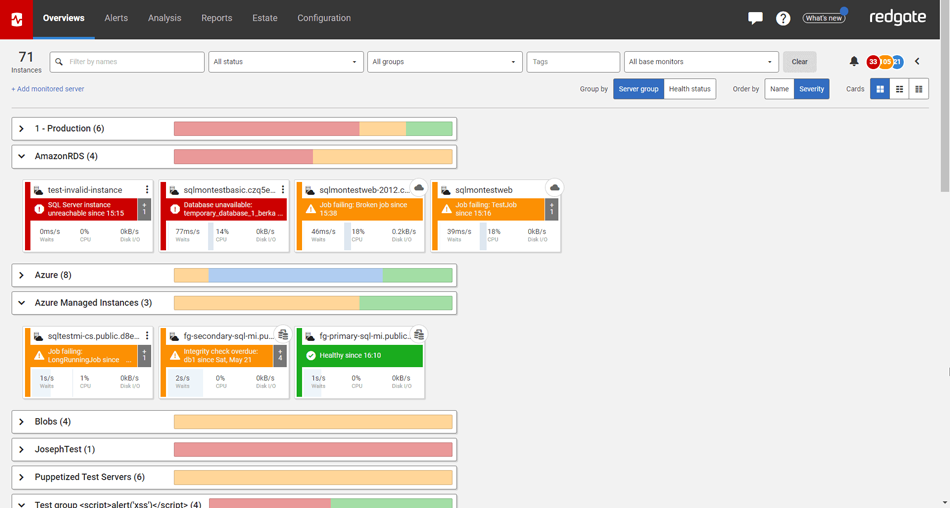Expand the JosephTest (1) group
This screenshot has width=950, height=508.
point(21,450)
